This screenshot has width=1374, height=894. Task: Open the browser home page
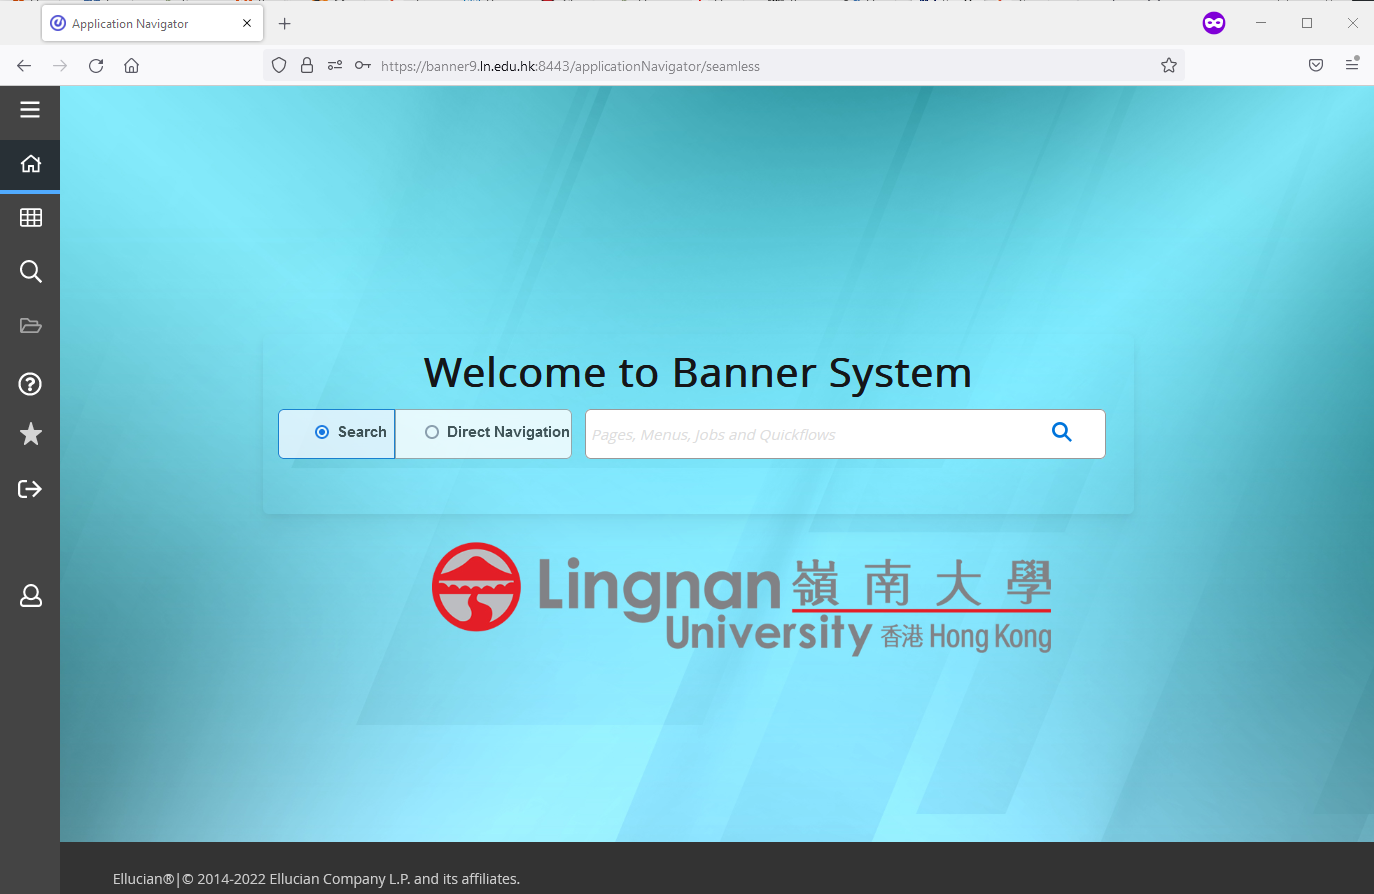[x=131, y=66]
